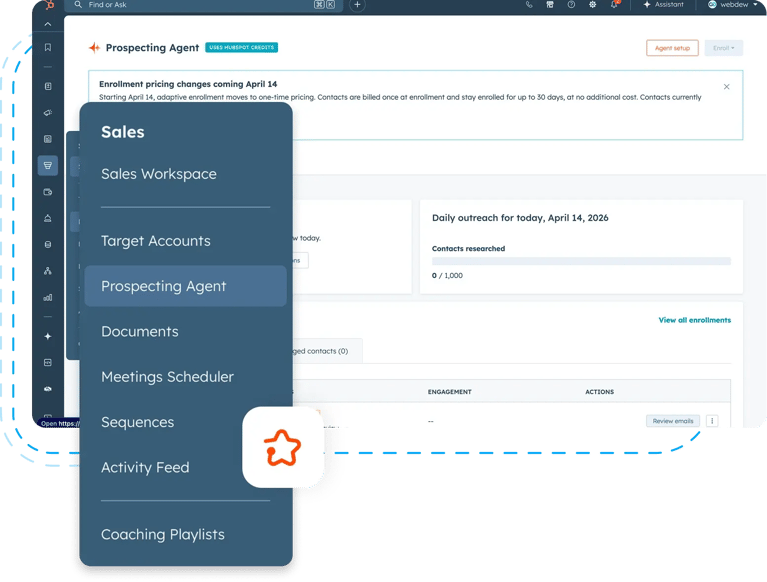The image size is (767, 582).
Task: Click the magnifier icon in the search bar
Action: coord(78,4)
